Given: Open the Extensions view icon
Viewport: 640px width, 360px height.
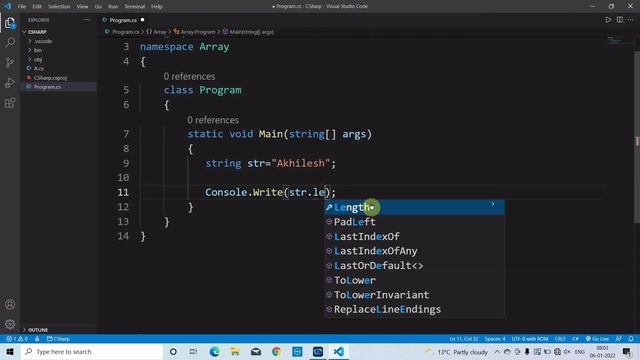Looking at the screenshot, I should pyautogui.click(x=10, y=102).
